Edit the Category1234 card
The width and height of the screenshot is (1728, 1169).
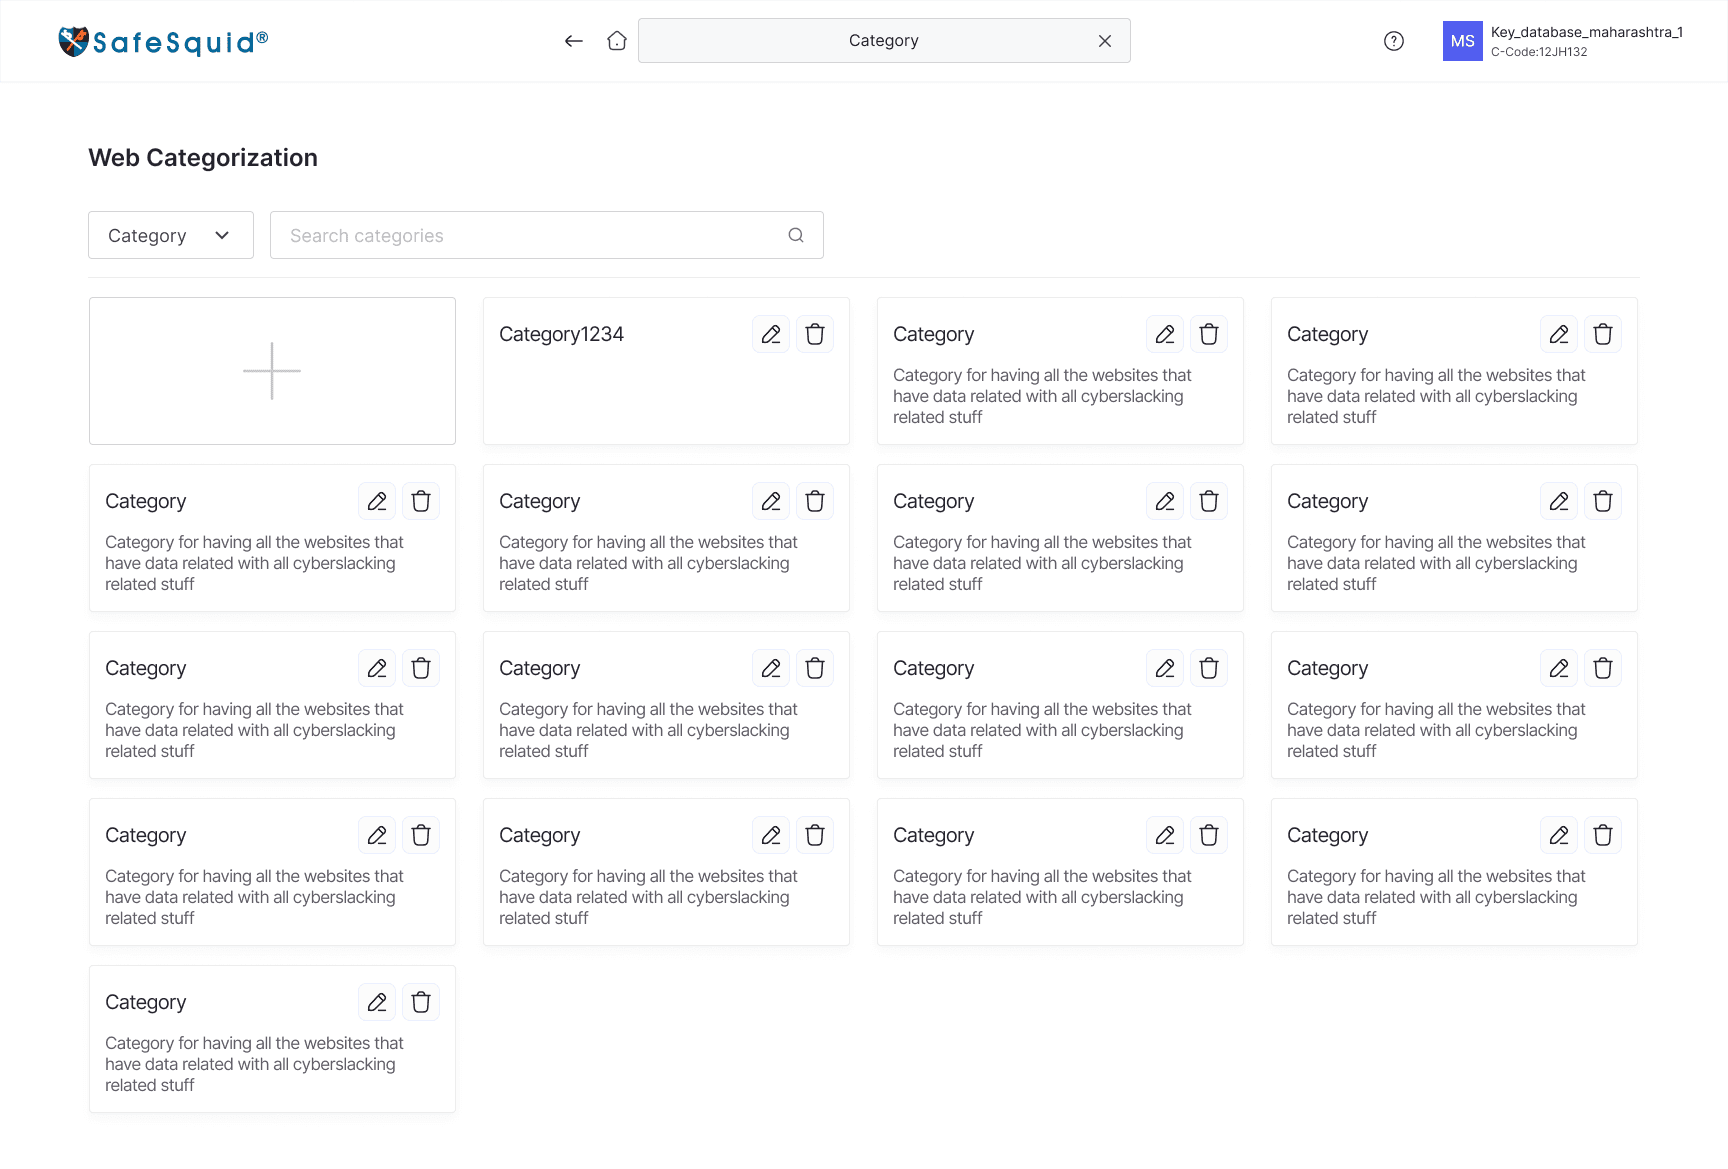771,334
